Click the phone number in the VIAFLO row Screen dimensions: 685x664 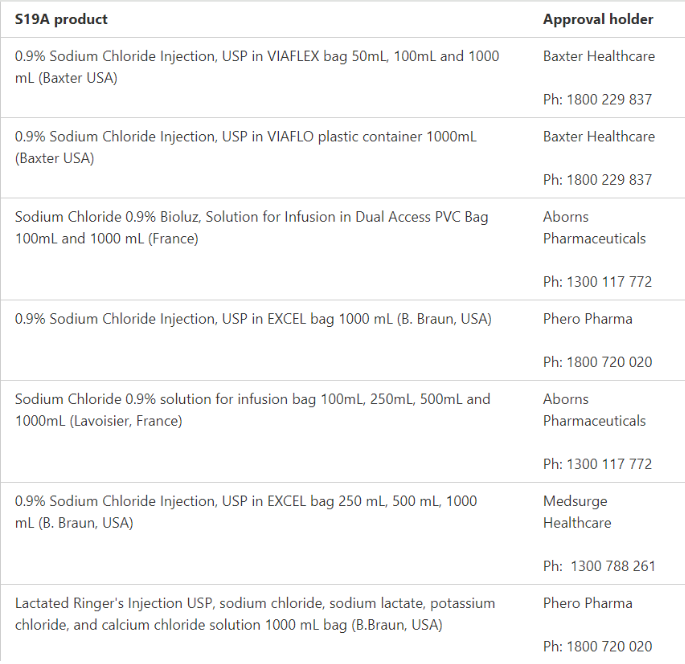(x=597, y=180)
